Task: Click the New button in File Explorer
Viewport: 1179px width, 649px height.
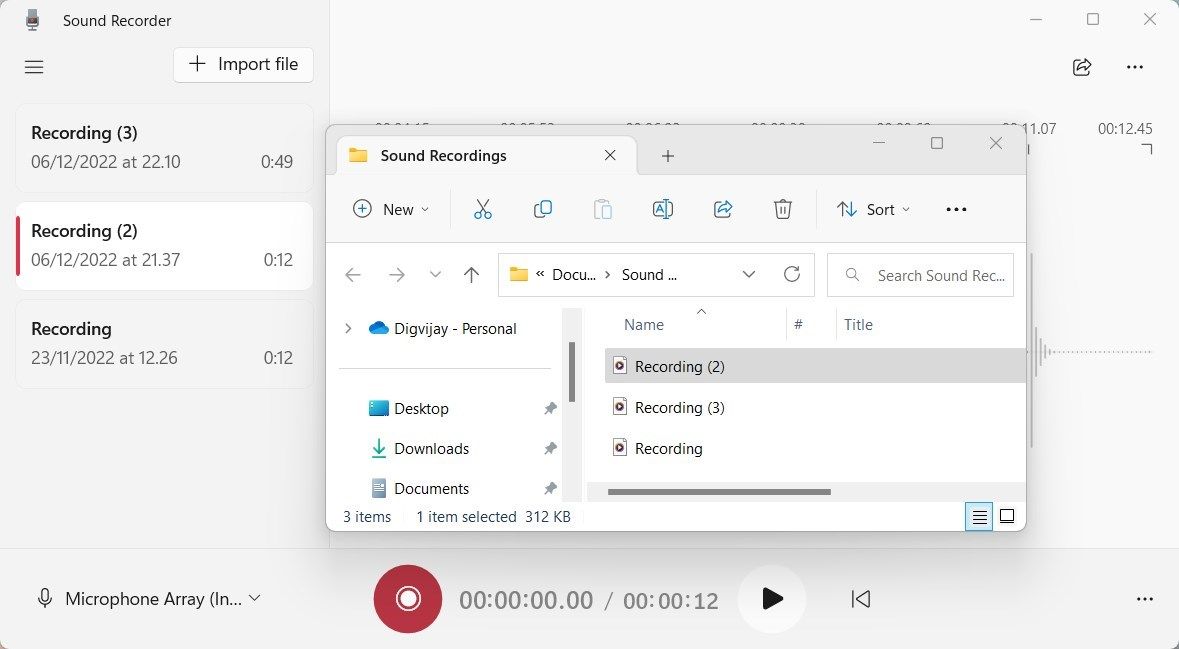Action: pos(391,209)
